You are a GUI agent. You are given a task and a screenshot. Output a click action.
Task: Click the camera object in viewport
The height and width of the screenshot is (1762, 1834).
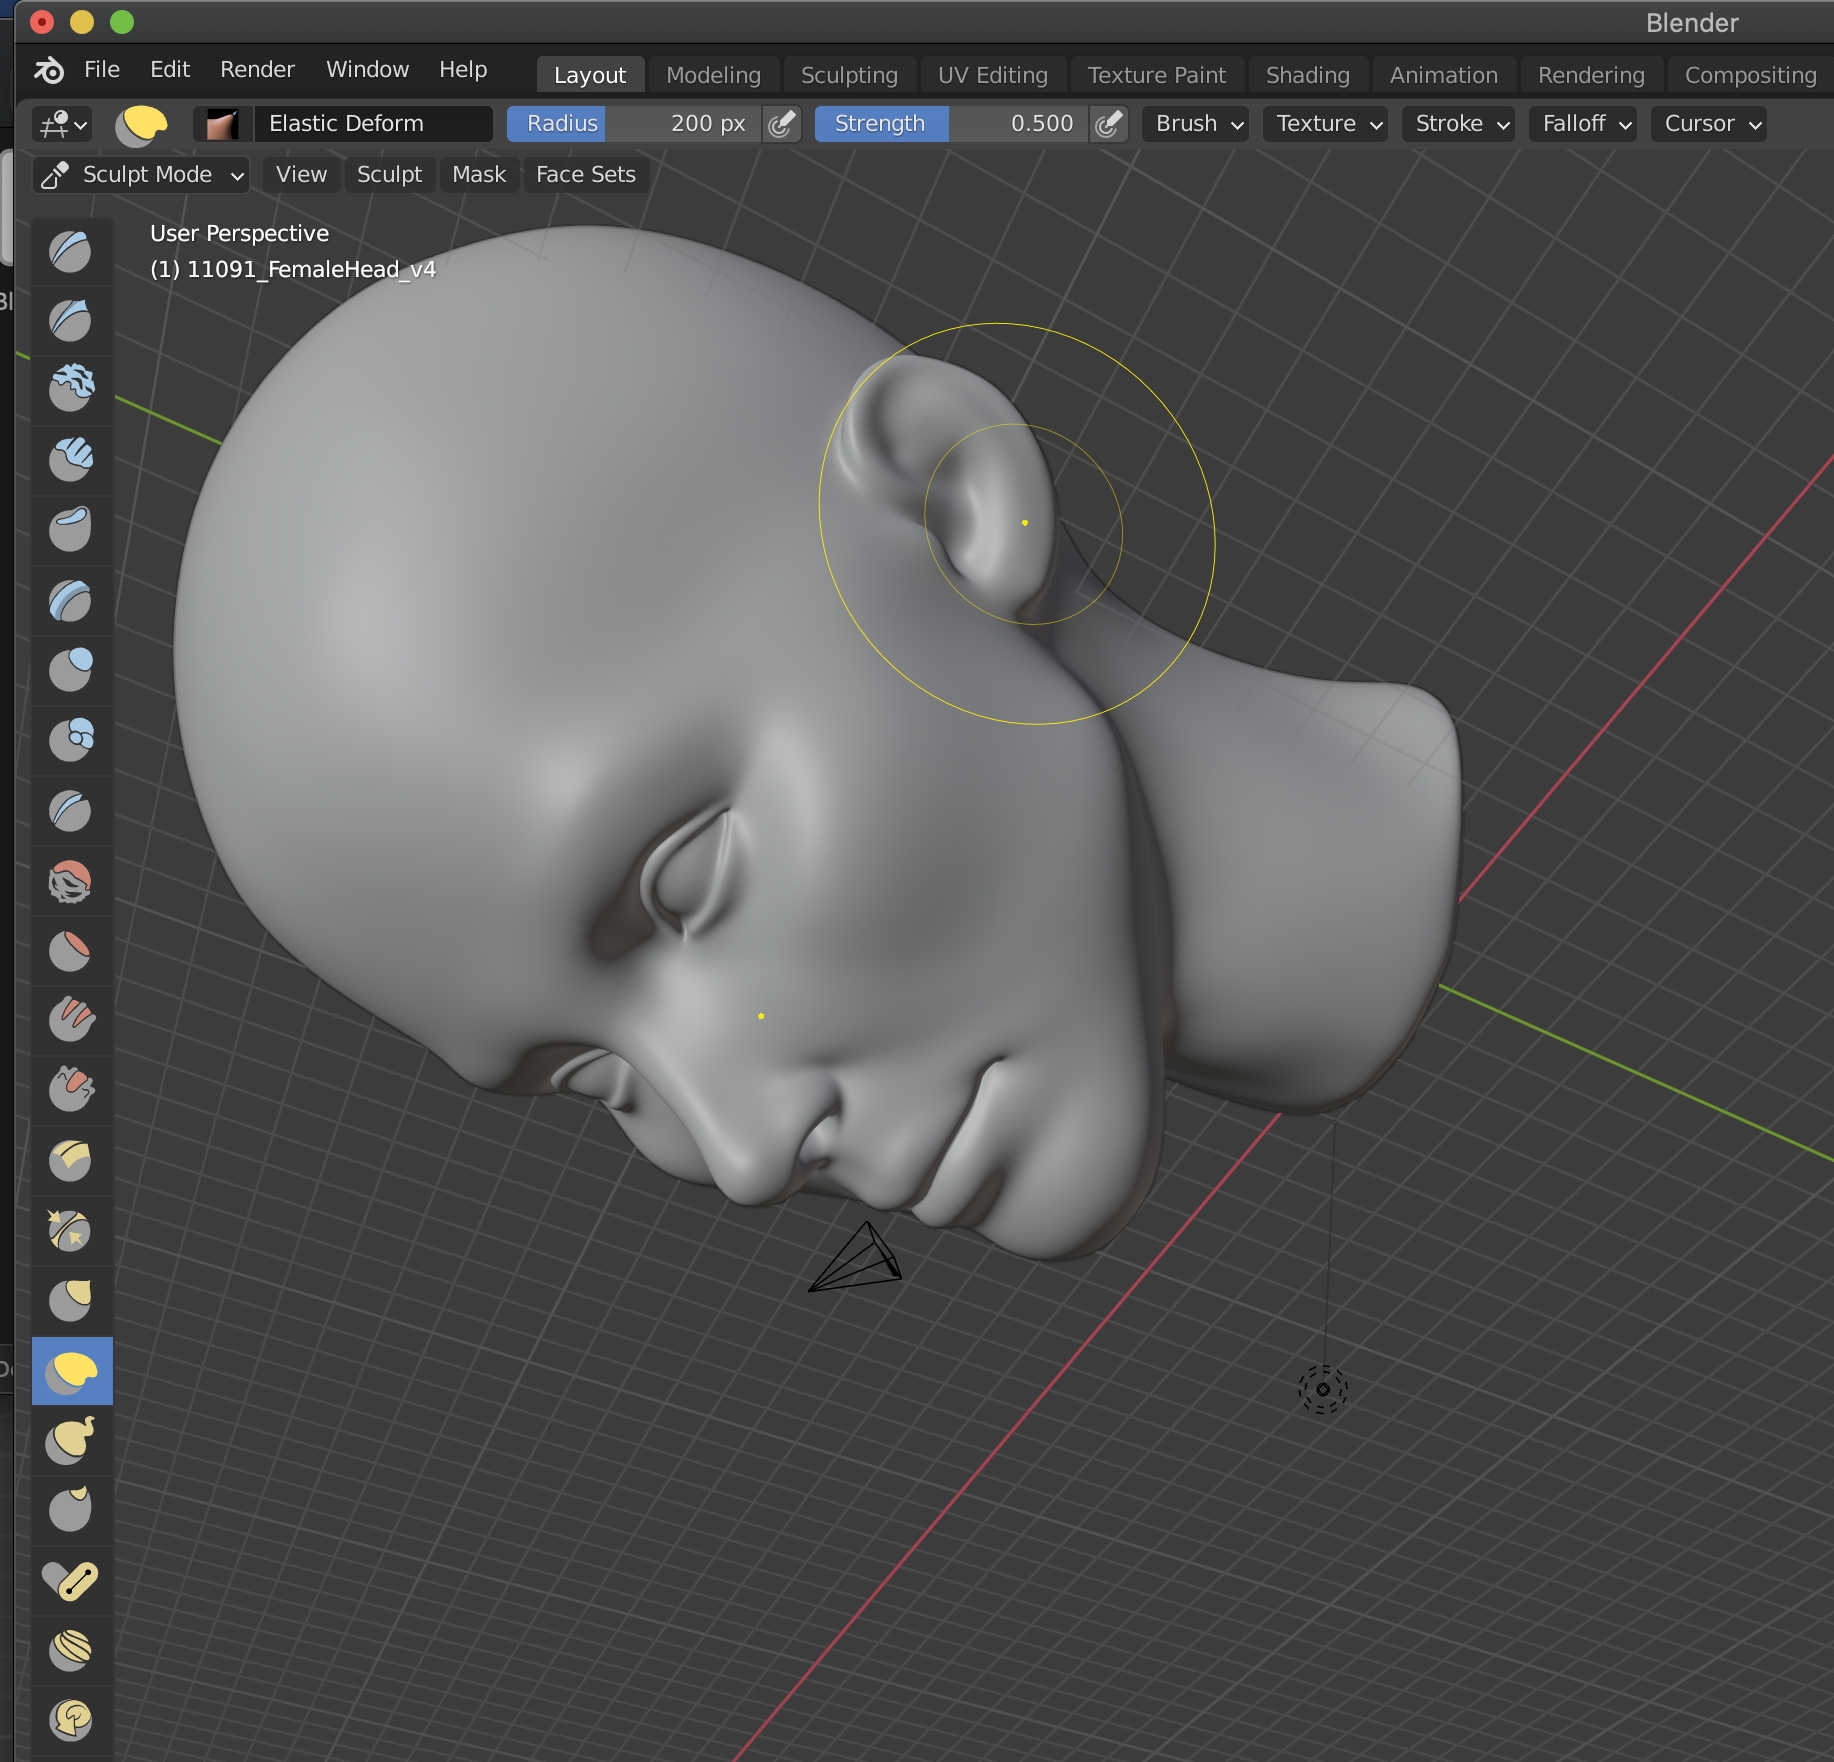point(856,1258)
